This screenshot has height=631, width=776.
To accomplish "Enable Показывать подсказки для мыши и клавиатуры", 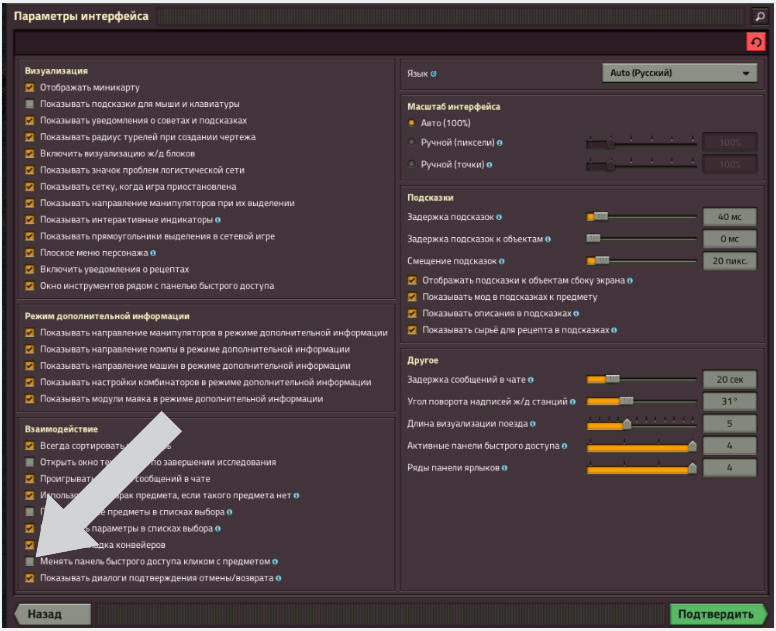I will pyautogui.click(x=30, y=104).
